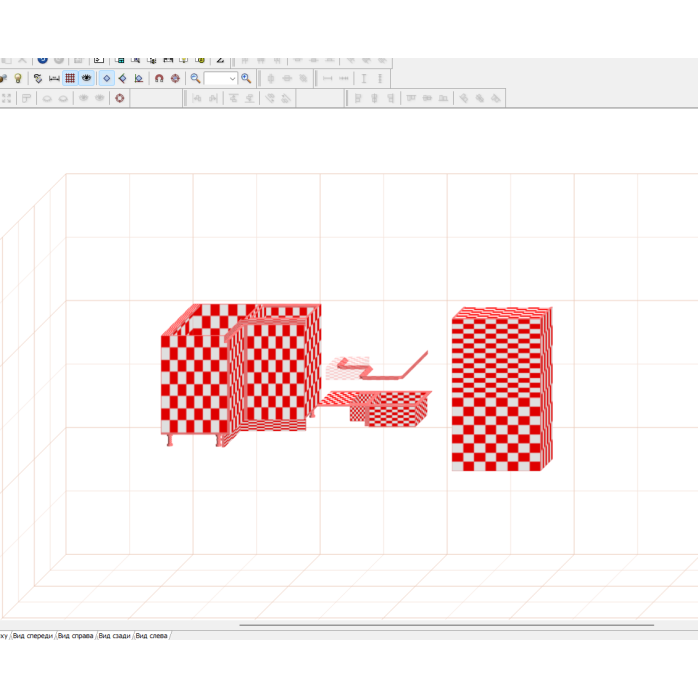This screenshot has width=698, height=698.
Task: Click the align right edges icon
Action: point(390,98)
